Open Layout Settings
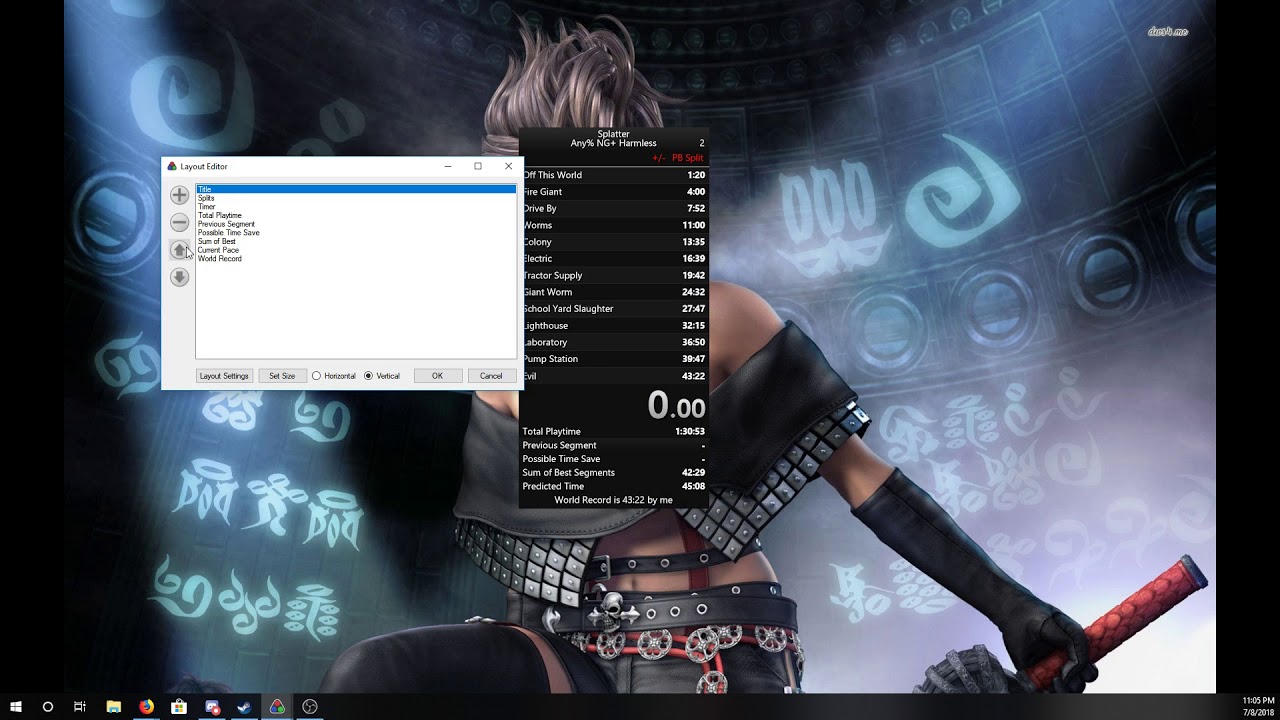The width and height of the screenshot is (1280, 720). 224,376
